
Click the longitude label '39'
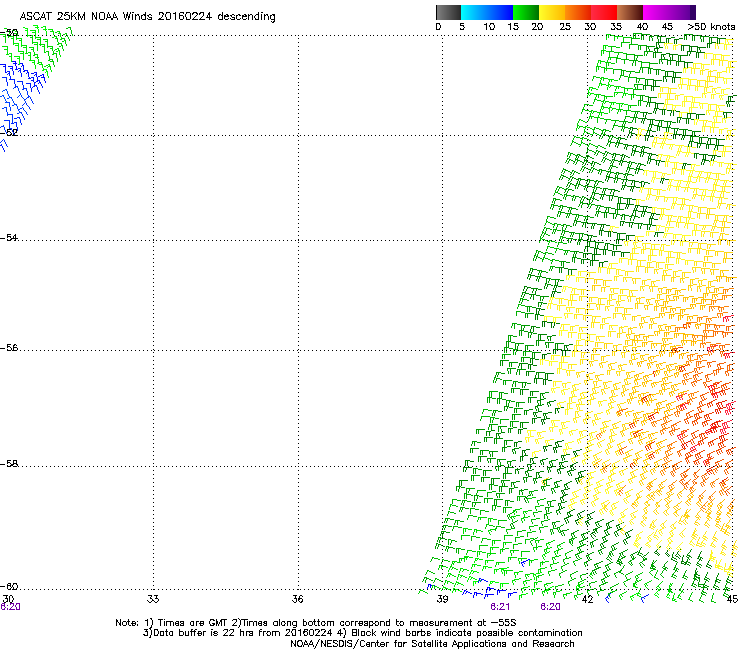442,599
